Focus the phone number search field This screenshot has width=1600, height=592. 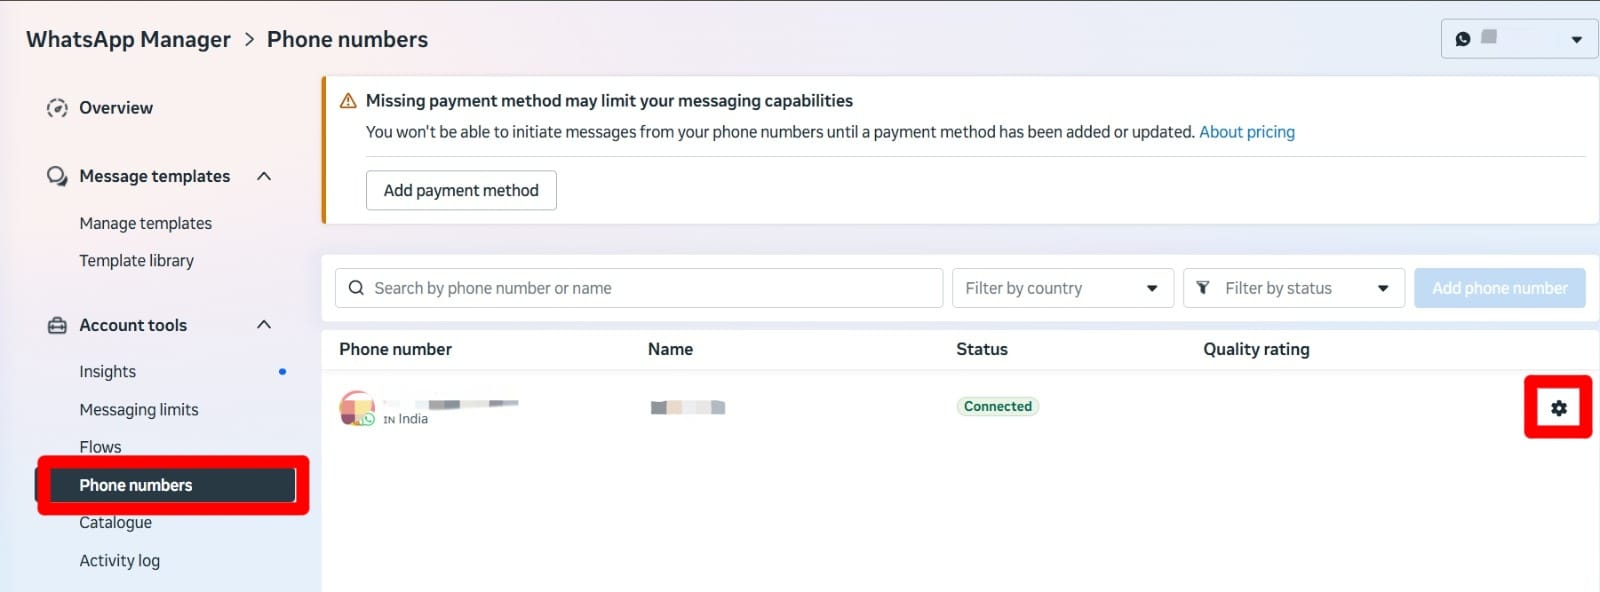[x=639, y=288]
